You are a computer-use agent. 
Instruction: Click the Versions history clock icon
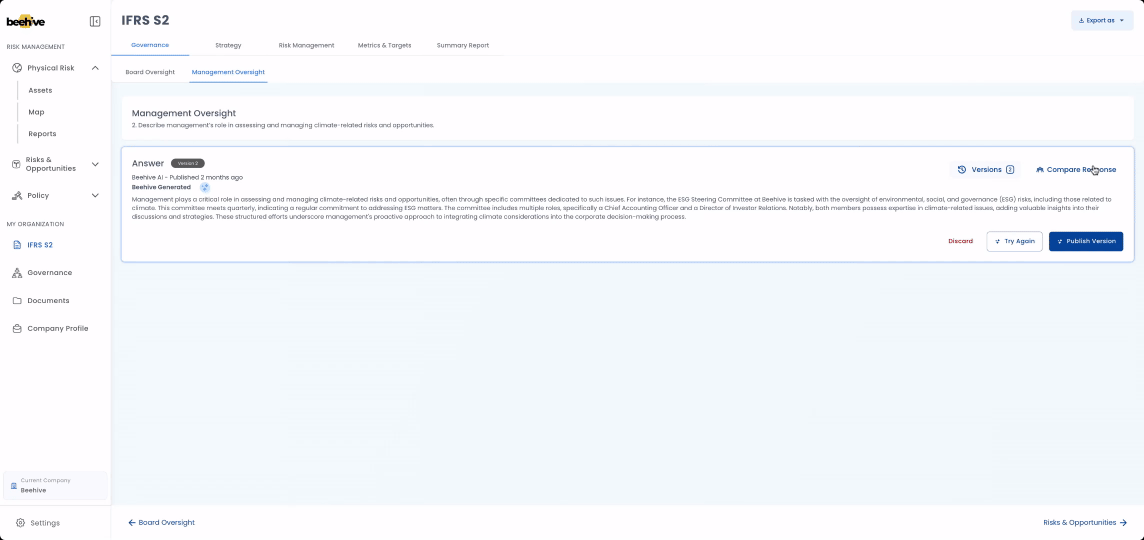[962, 169]
